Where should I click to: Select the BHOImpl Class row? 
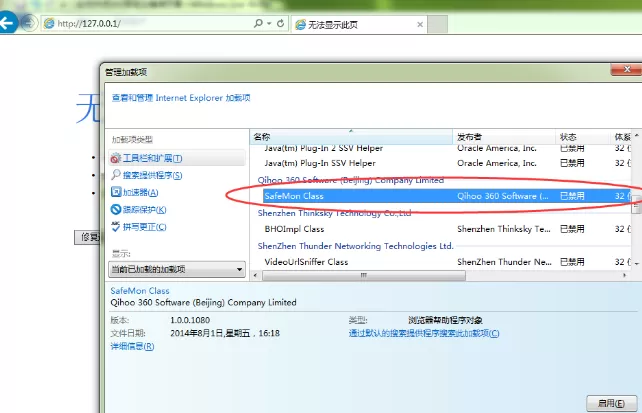[446, 229]
